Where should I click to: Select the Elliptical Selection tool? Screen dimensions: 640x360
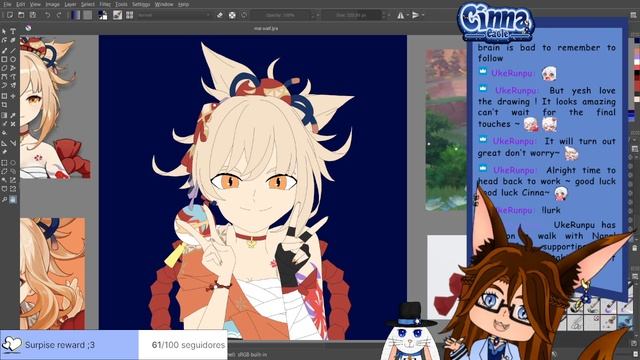[x=13, y=162]
